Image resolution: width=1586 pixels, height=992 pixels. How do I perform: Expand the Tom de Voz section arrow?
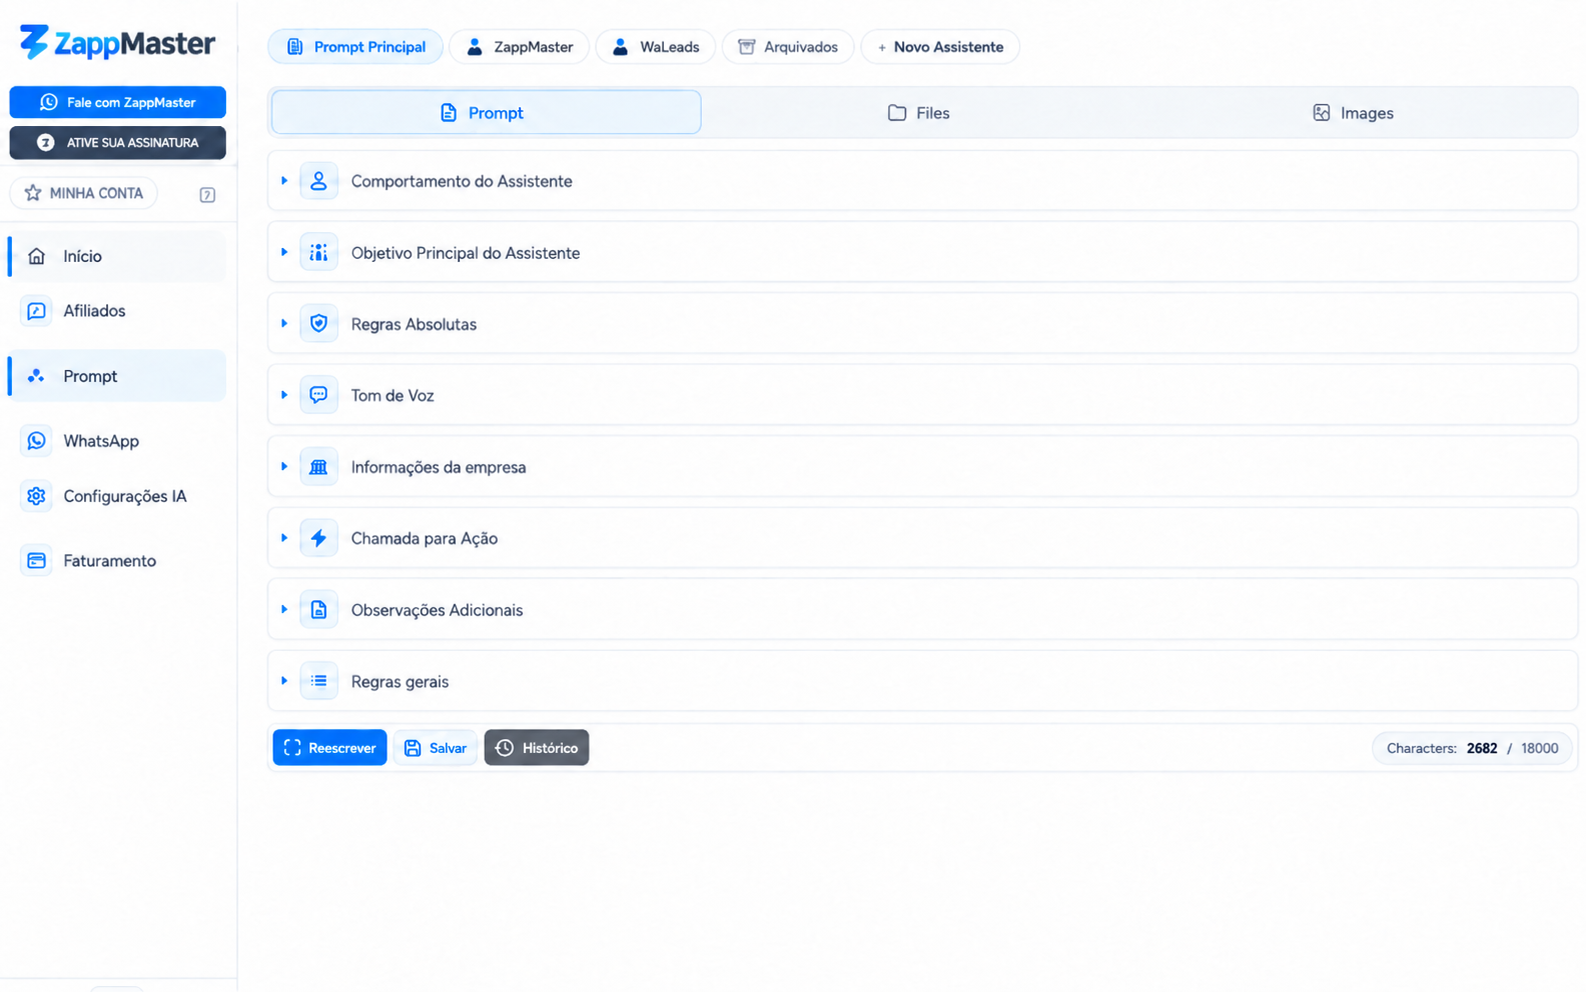284,395
